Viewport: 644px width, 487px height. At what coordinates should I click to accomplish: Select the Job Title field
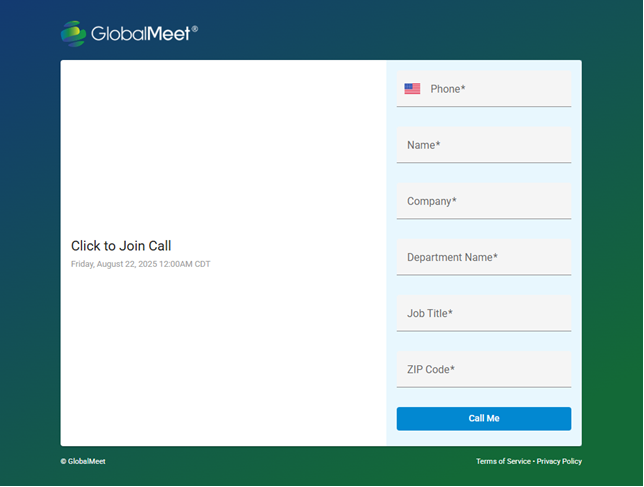(484, 313)
